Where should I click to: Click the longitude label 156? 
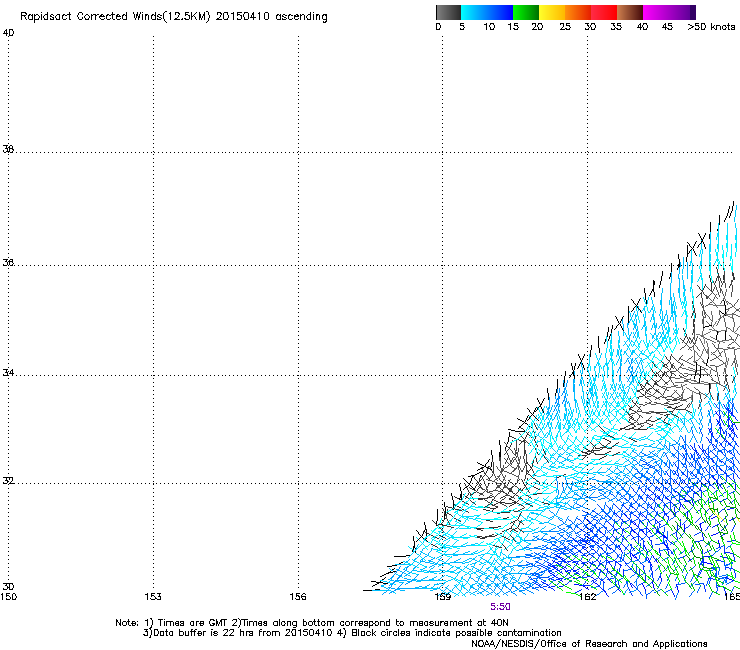click(x=298, y=597)
